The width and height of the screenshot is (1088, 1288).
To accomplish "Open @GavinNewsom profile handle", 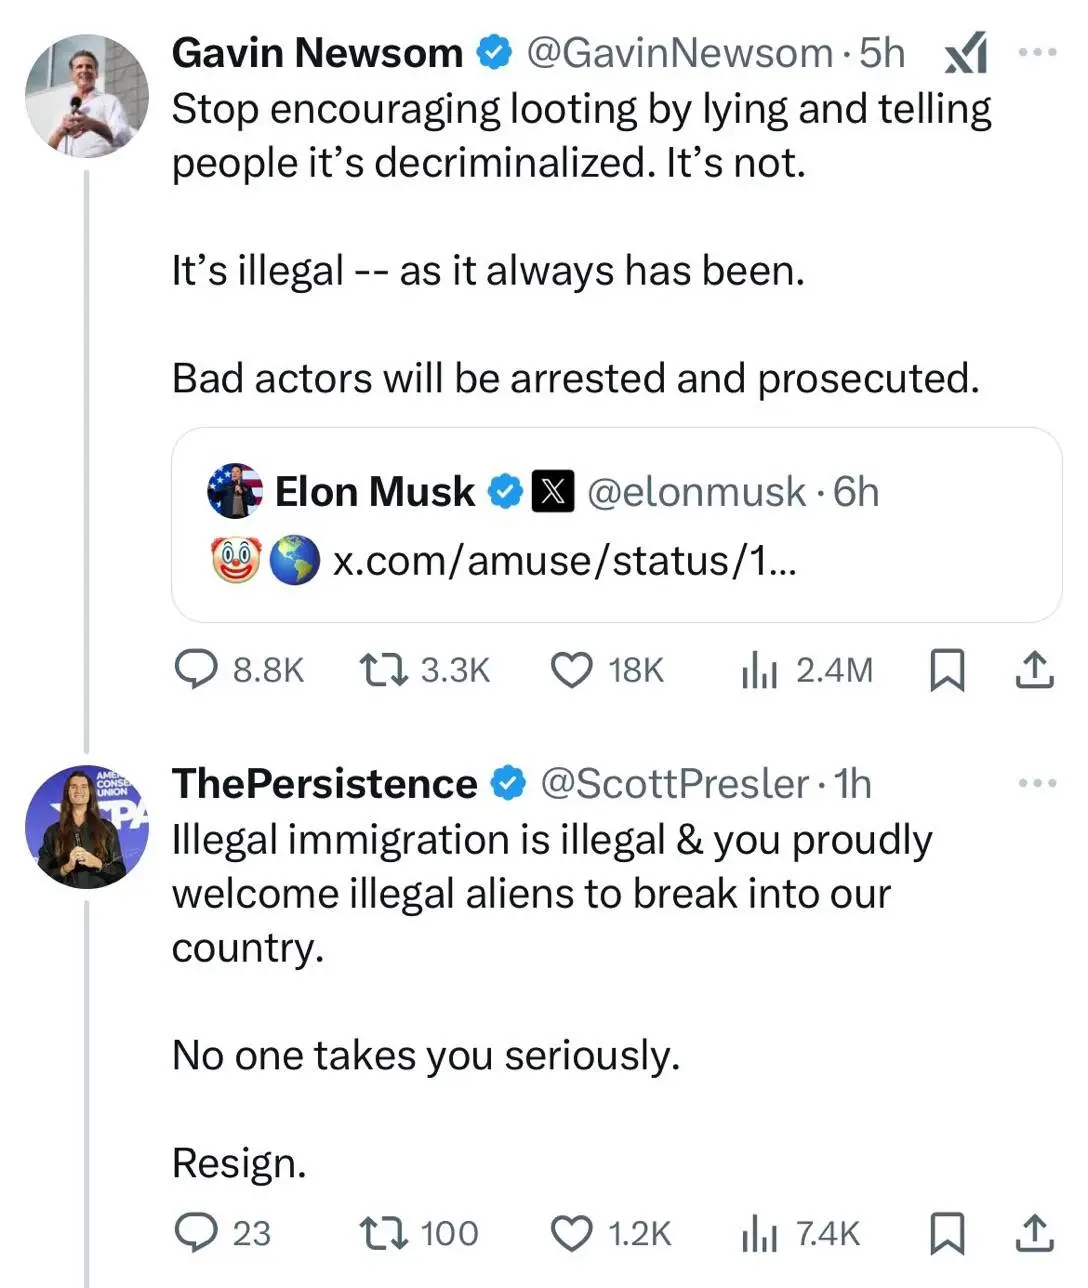I will 679,53.
